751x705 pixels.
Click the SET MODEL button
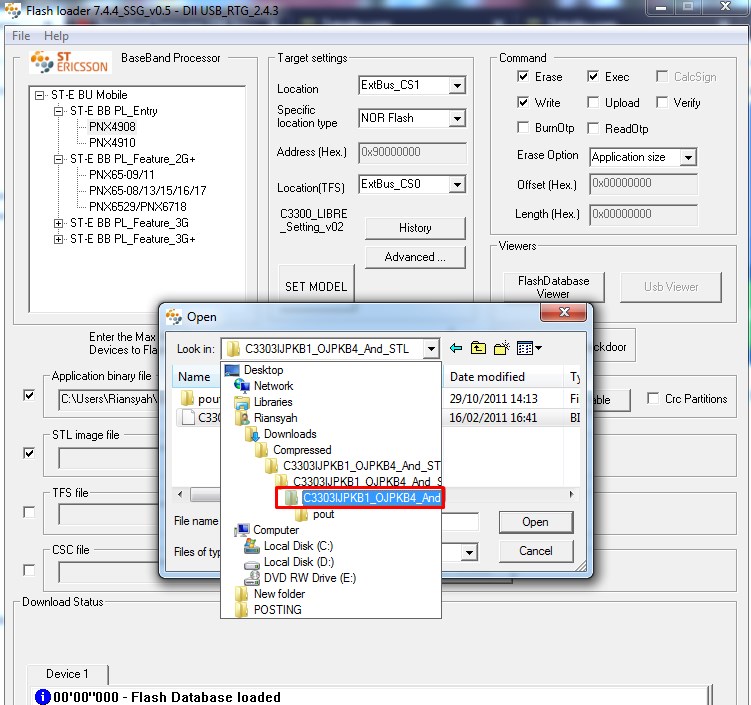[316, 286]
